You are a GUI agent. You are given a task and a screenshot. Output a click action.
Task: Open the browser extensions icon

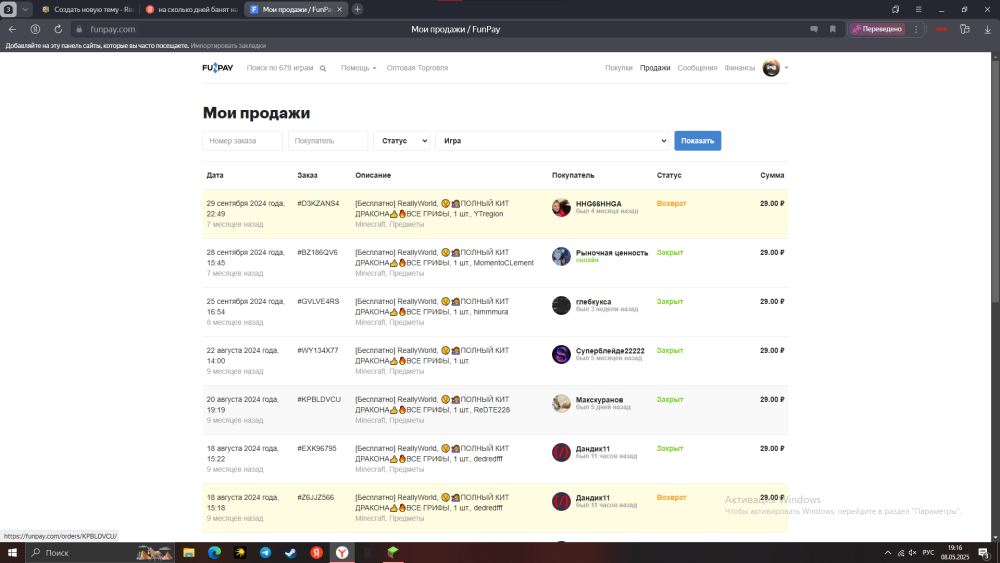964,29
